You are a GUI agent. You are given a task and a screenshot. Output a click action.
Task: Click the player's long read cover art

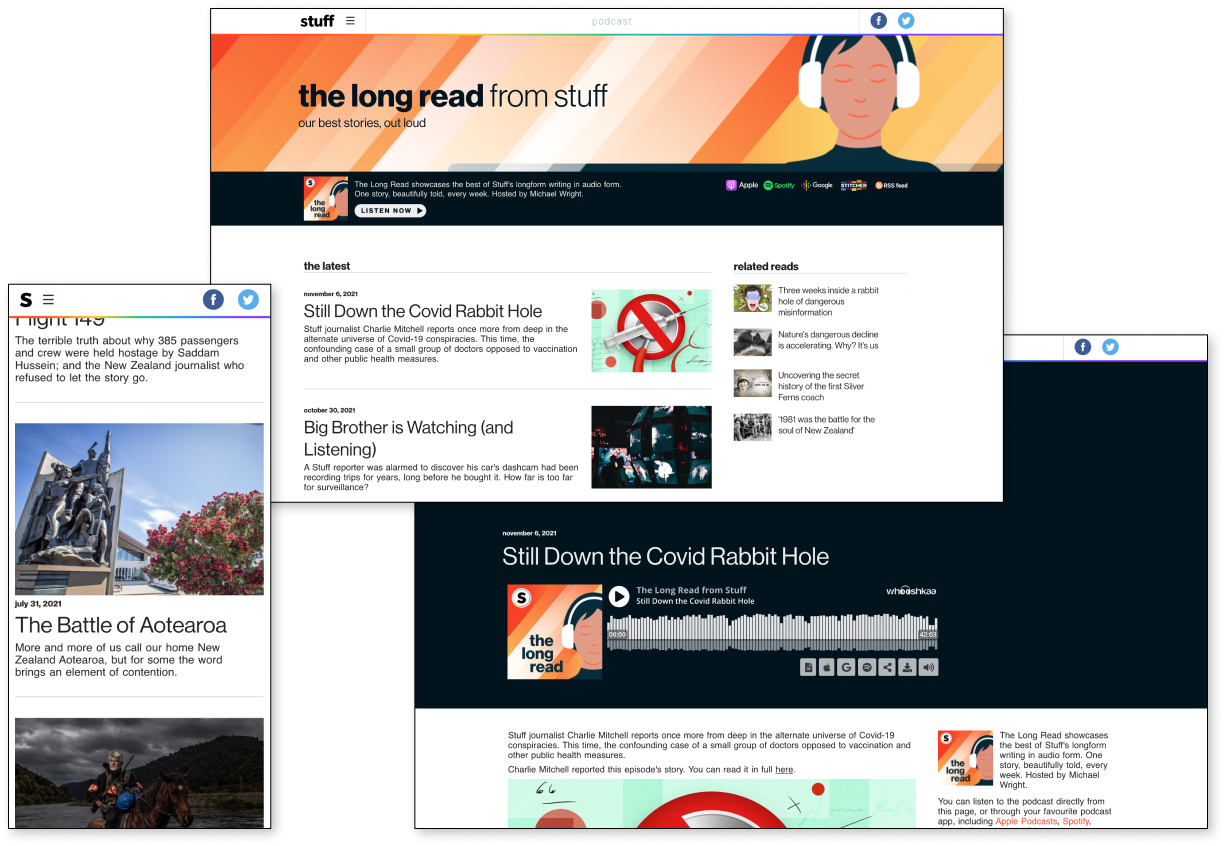tap(555, 632)
